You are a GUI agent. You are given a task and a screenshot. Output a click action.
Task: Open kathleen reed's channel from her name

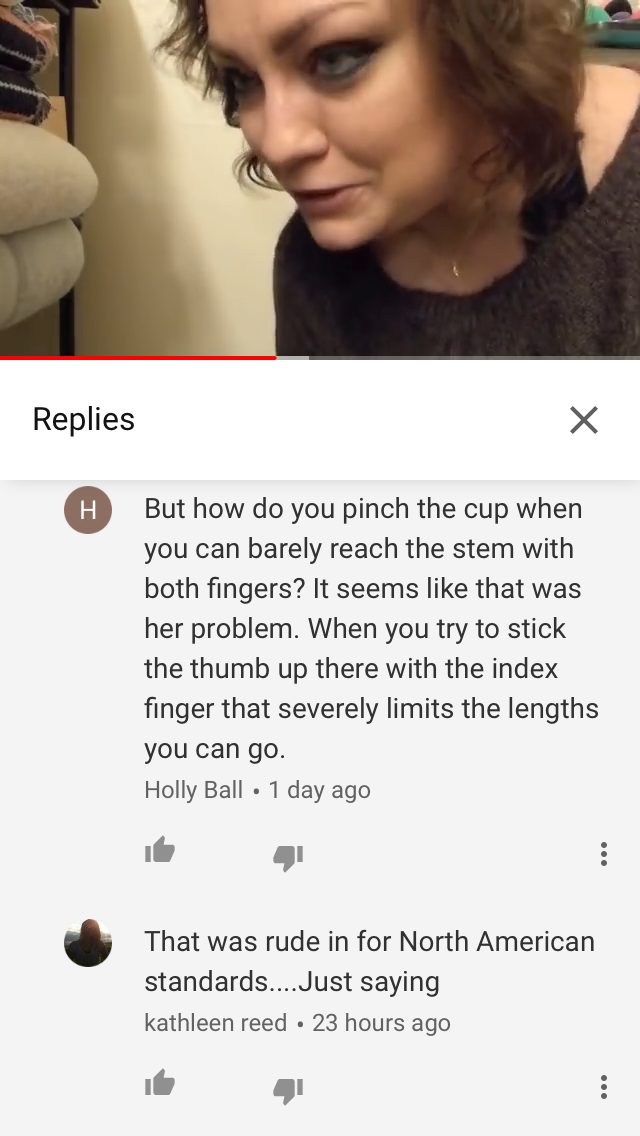click(215, 1022)
